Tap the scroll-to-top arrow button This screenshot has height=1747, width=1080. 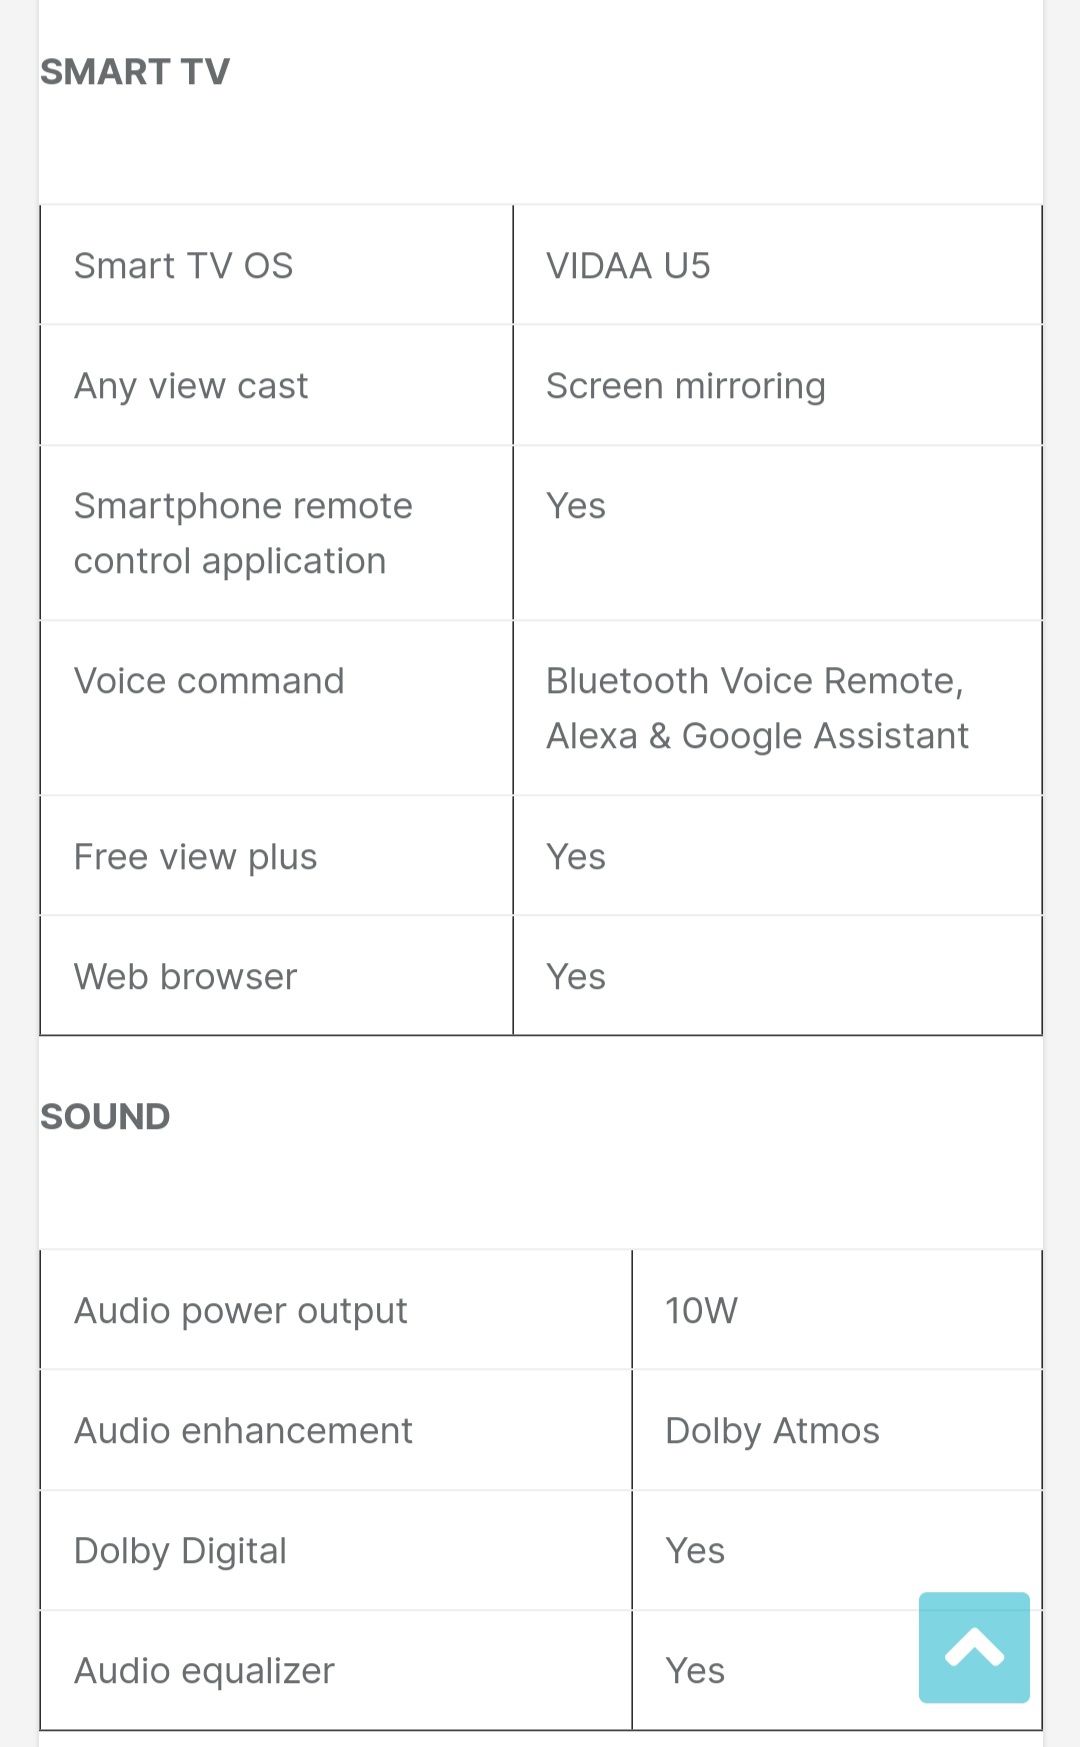tap(973, 1646)
